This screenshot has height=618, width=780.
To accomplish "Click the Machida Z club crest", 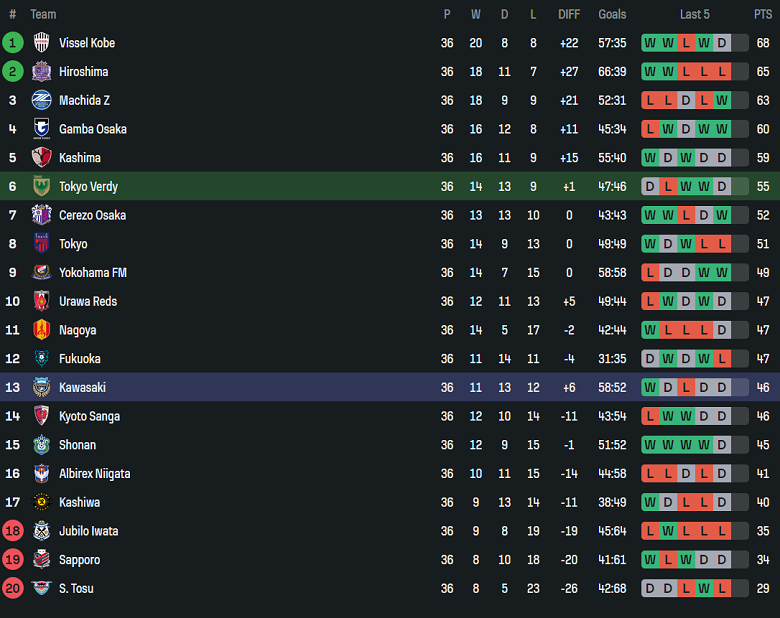I will tap(41, 100).
